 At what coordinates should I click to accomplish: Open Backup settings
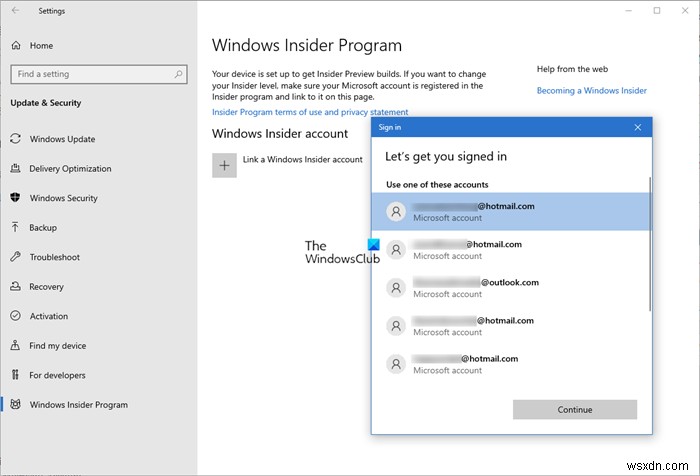43,227
